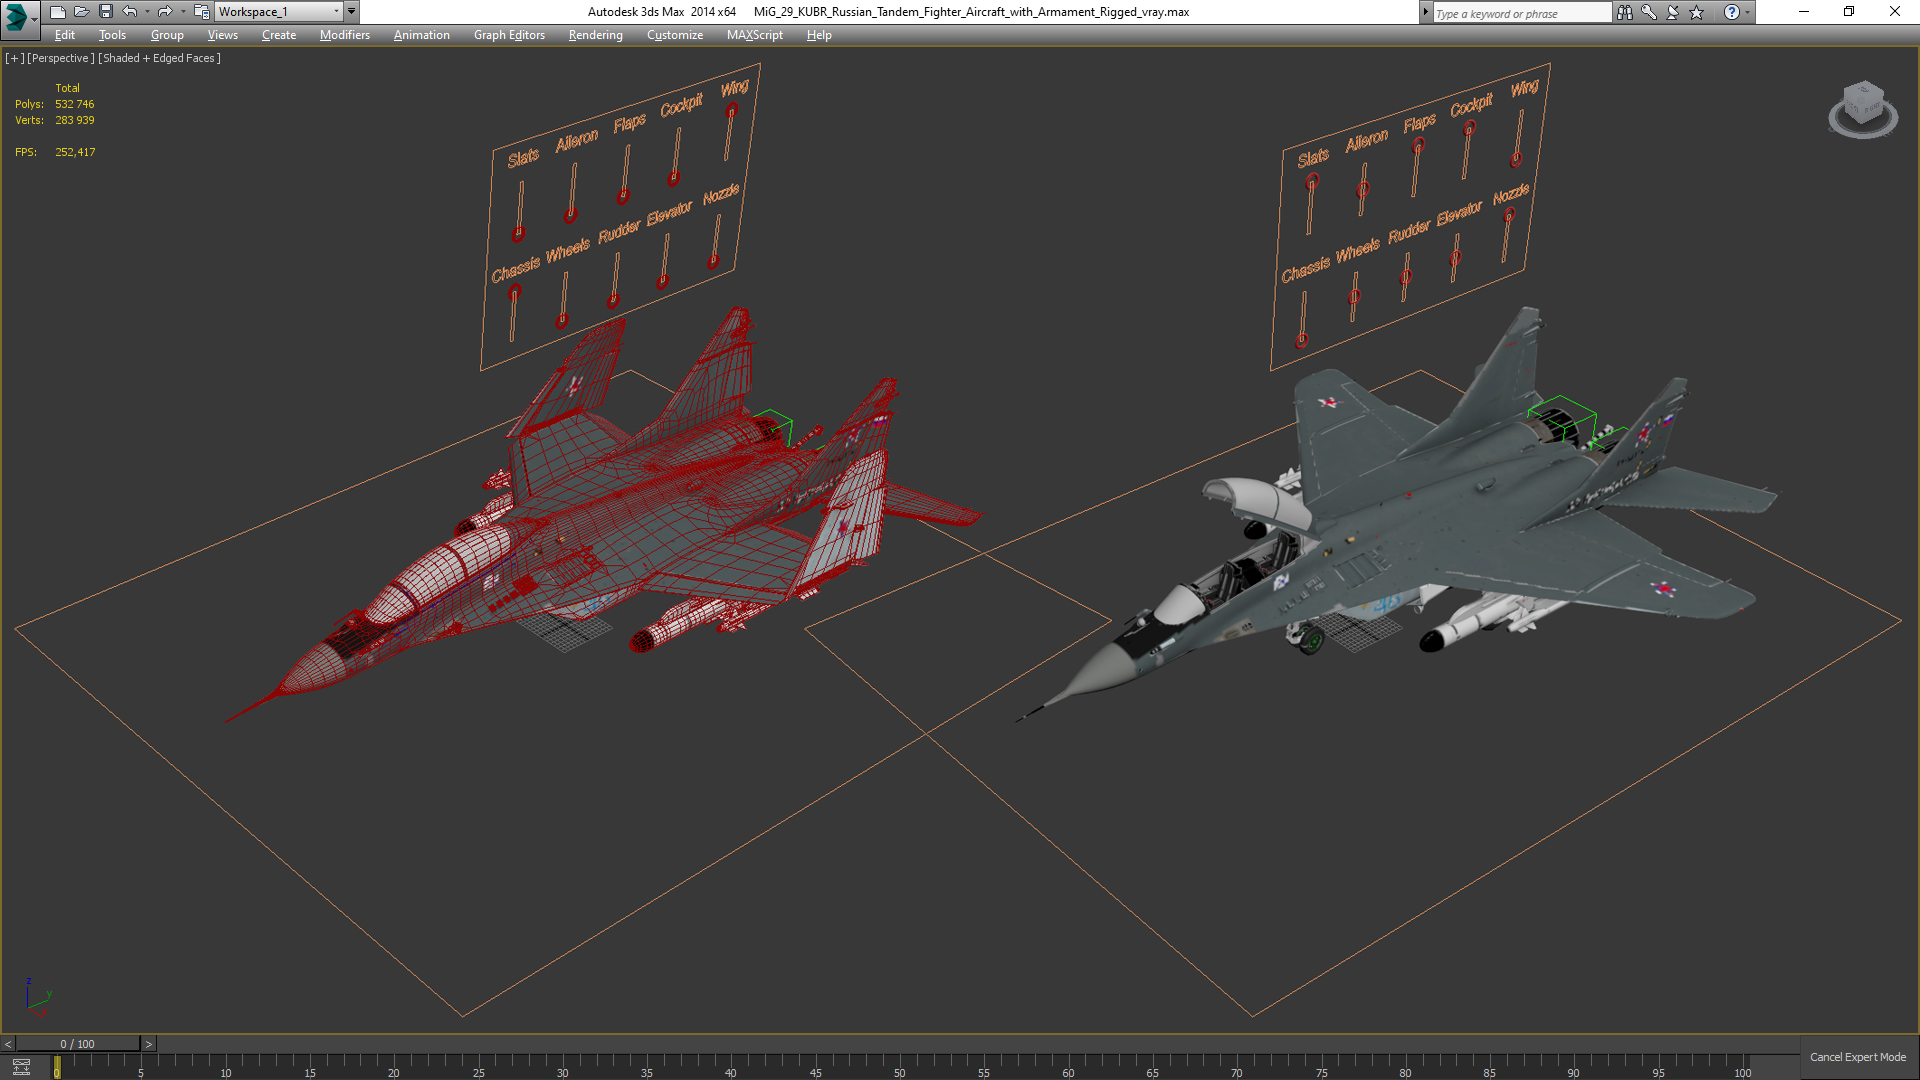Save the file with the floppy disk icon
The width and height of the screenshot is (1920, 1080).
click(105, 12)
